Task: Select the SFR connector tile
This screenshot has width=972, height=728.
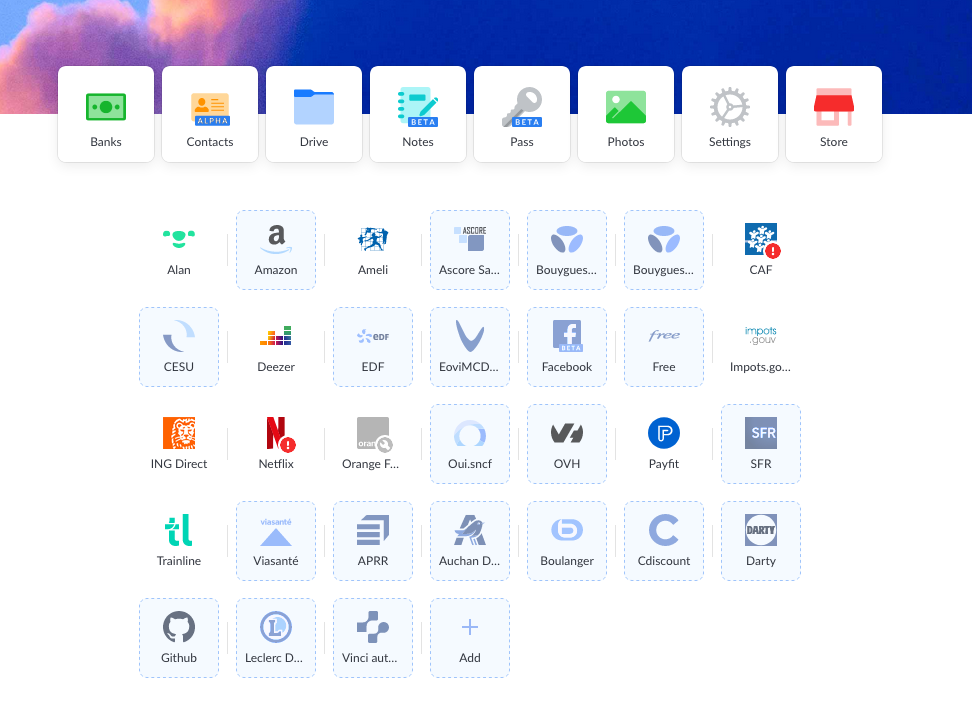Action: point(761,444)
